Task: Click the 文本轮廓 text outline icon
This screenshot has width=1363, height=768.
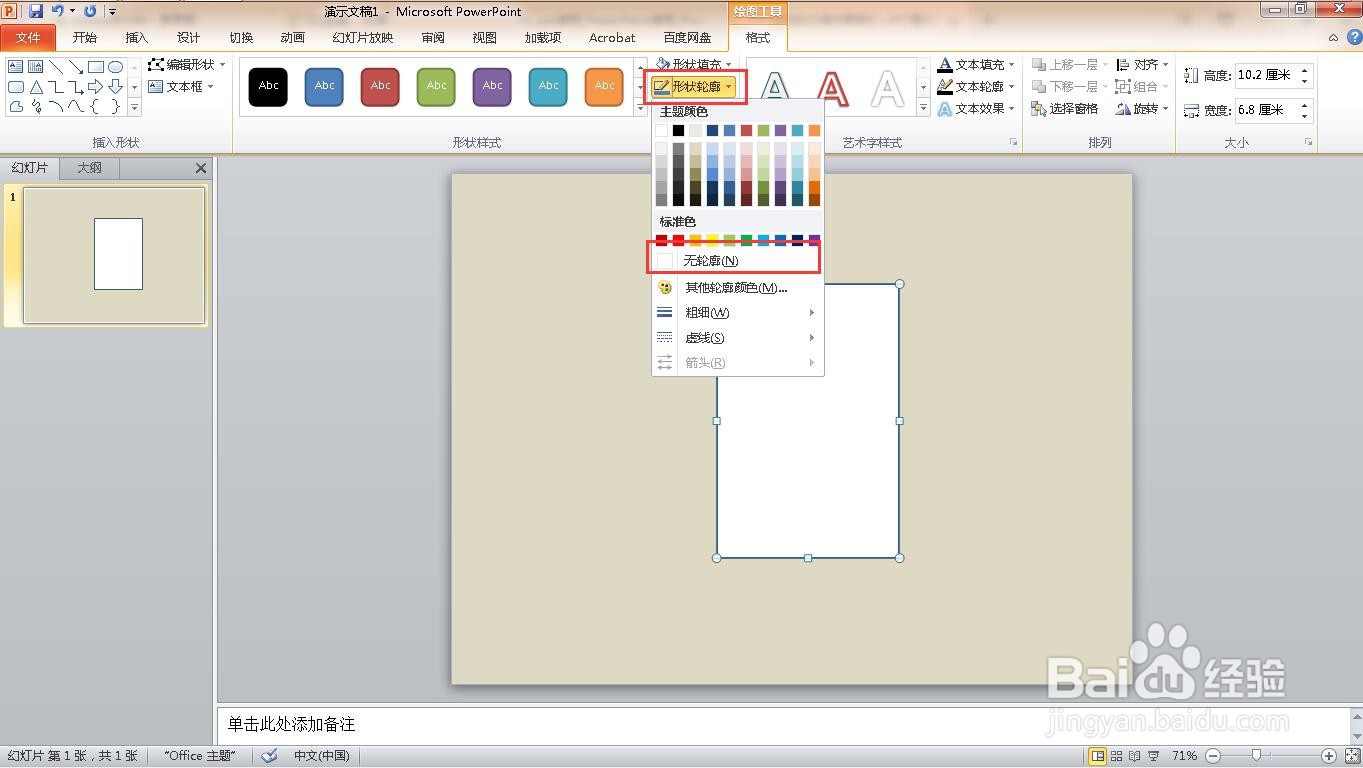Action: point(945,86)
